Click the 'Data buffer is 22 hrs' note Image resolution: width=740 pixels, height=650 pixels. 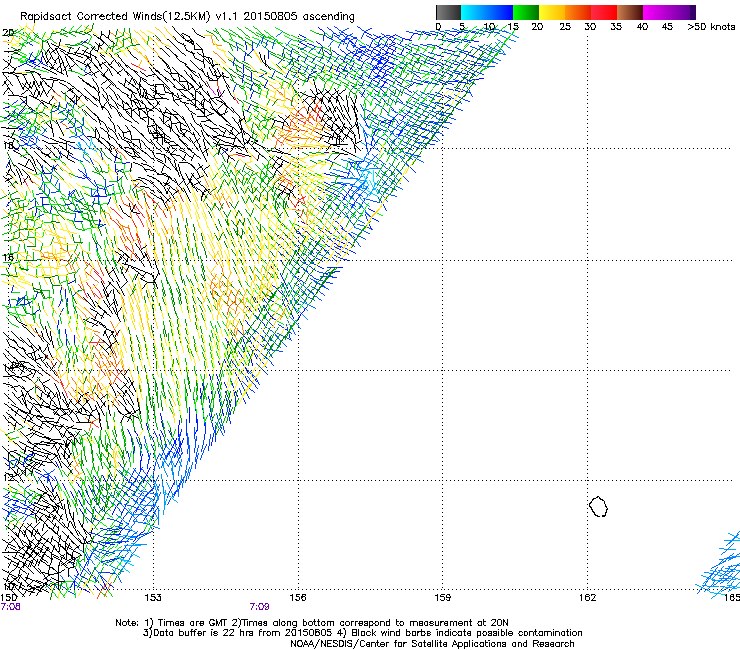pyautogui.click(x=238, y=633)
